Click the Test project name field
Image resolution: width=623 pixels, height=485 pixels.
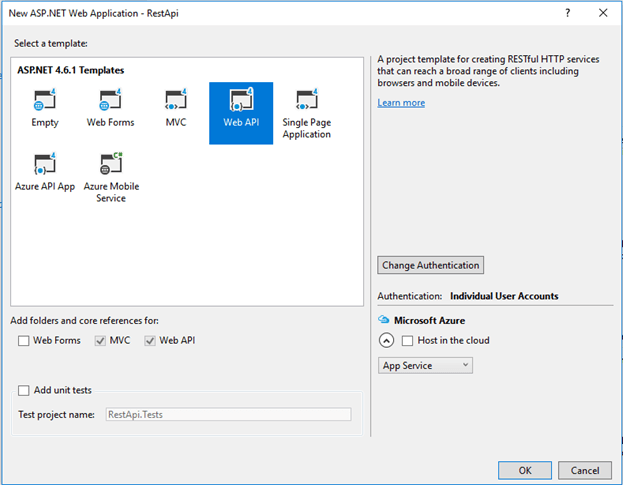228,414
